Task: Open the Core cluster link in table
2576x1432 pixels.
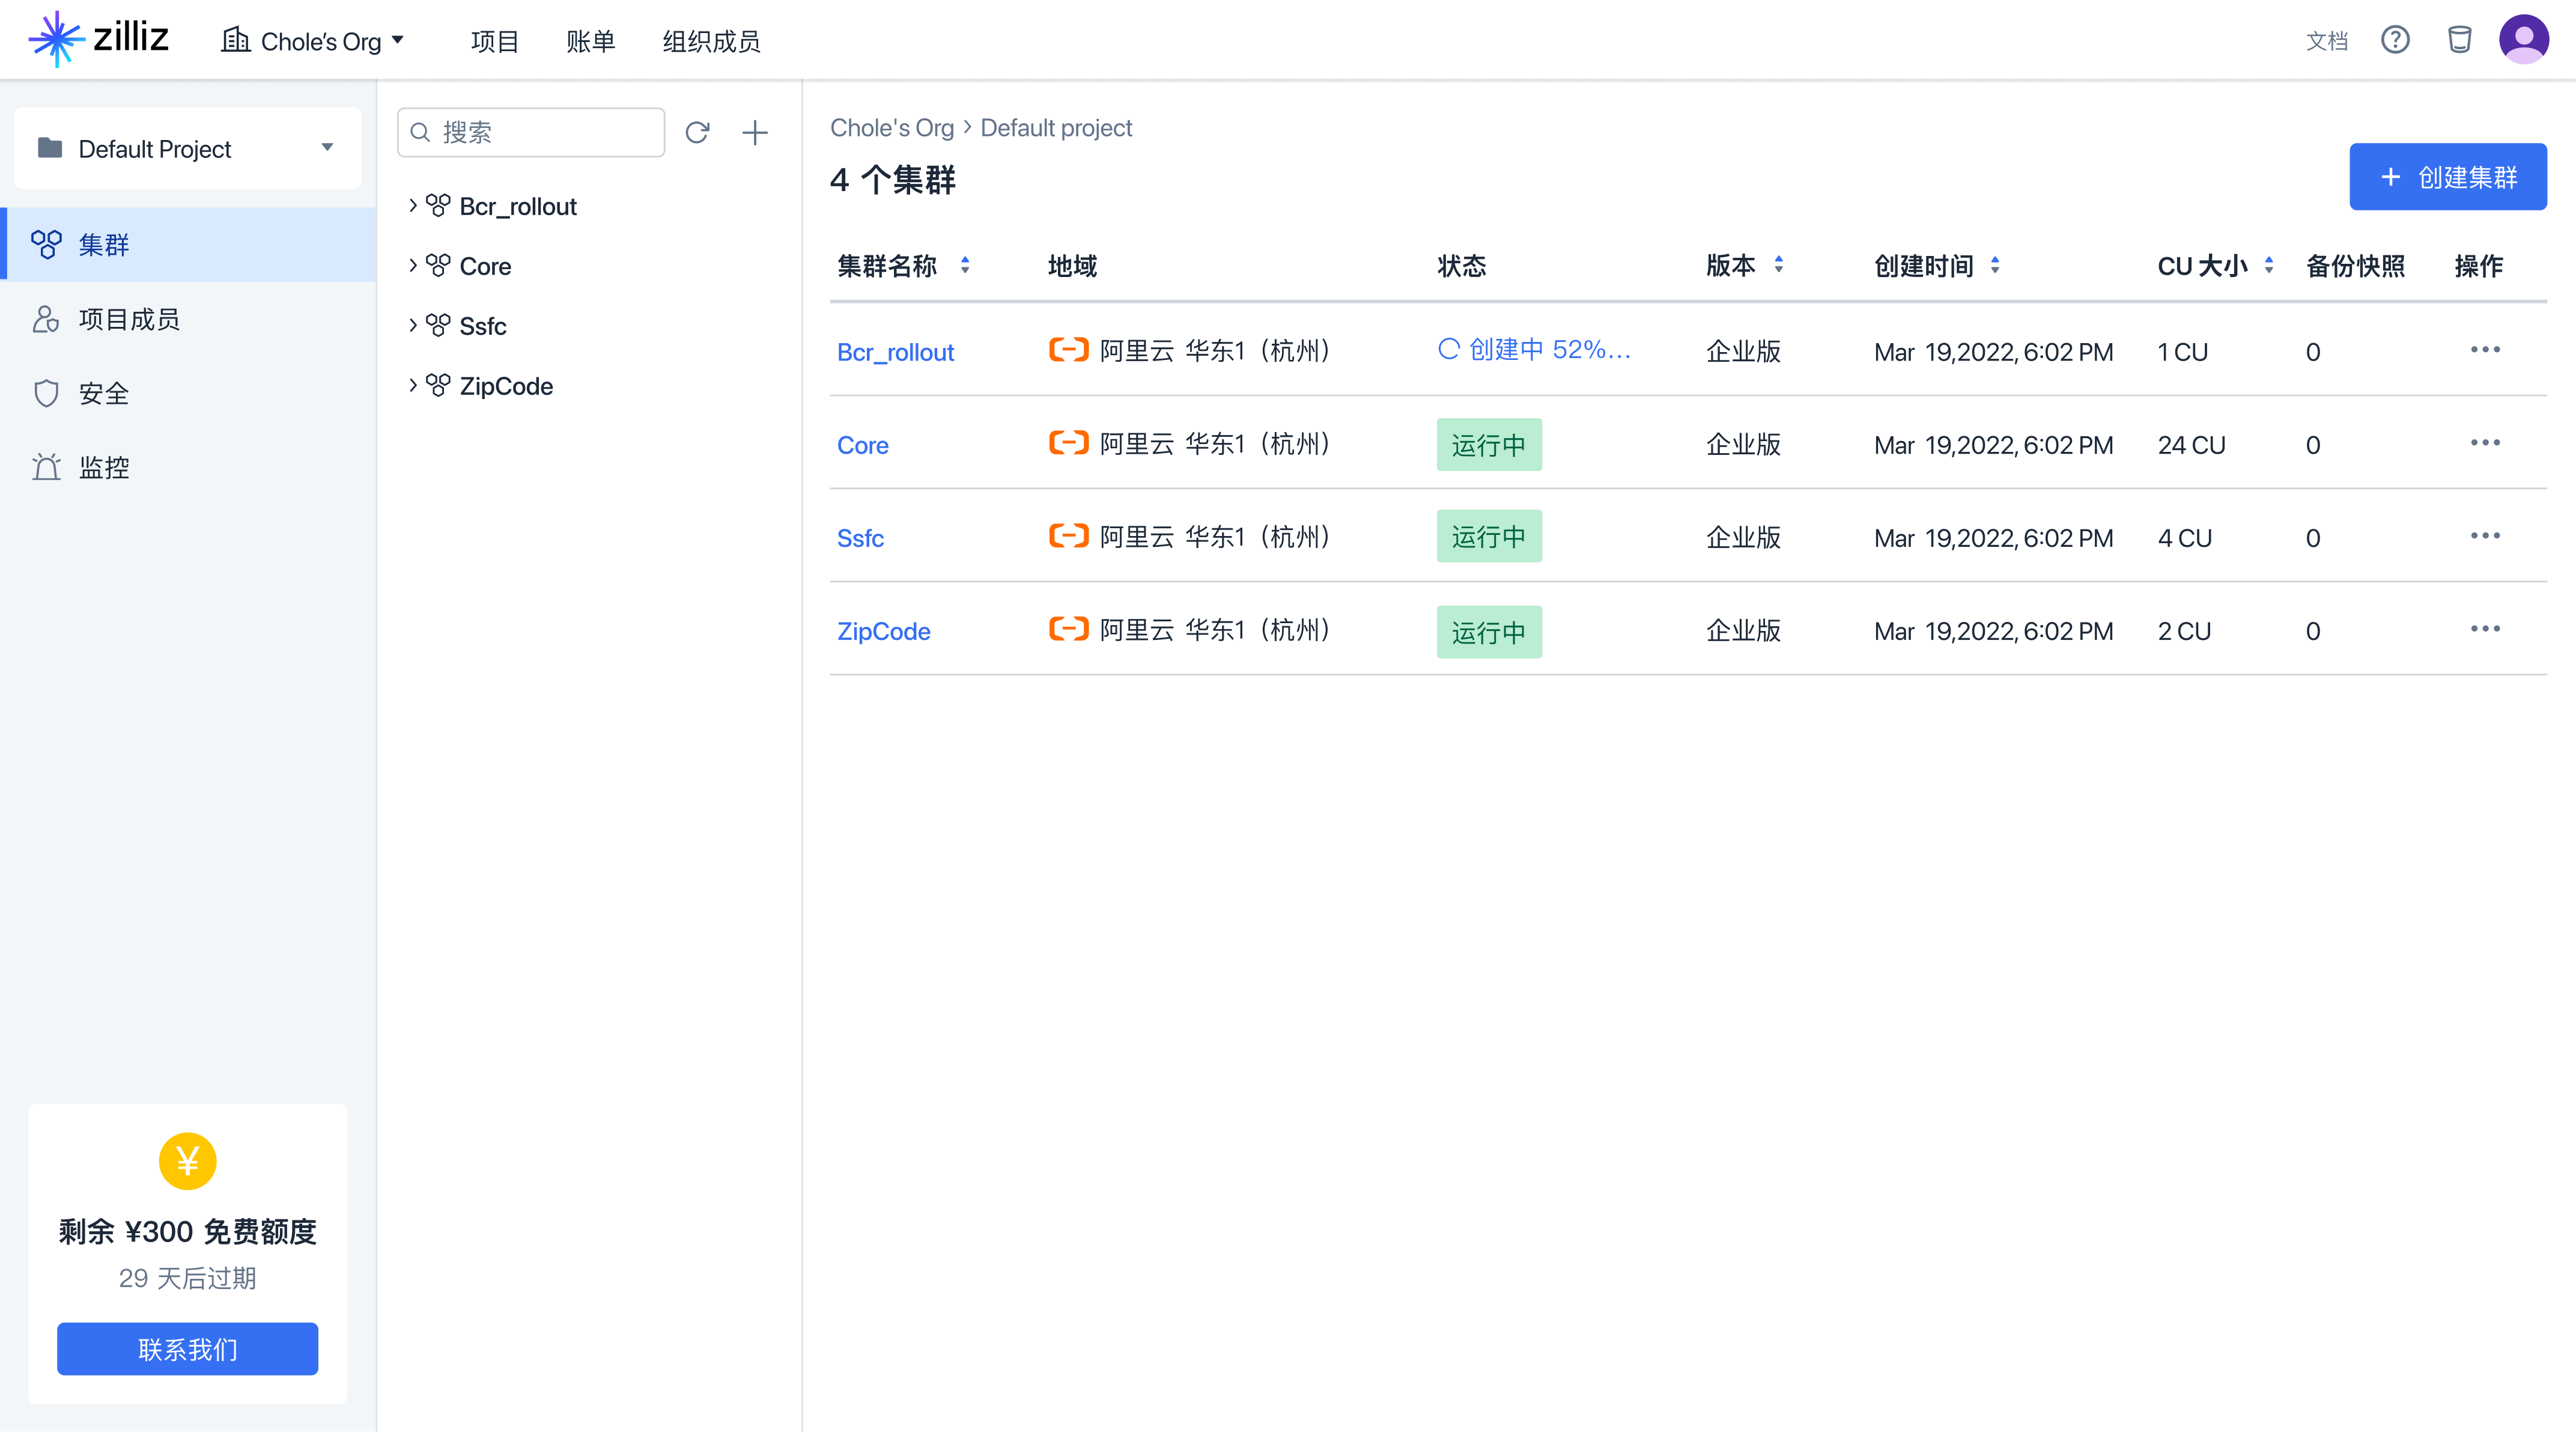Action: coord(862,445)
